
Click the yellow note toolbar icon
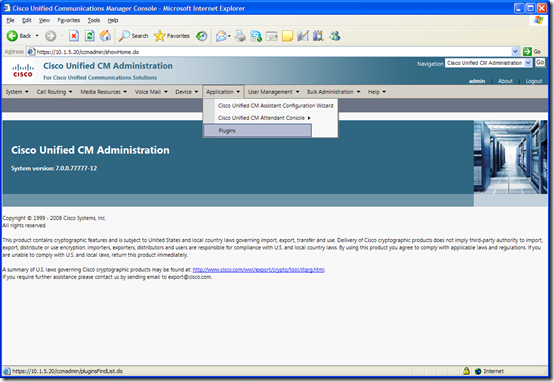287,36
